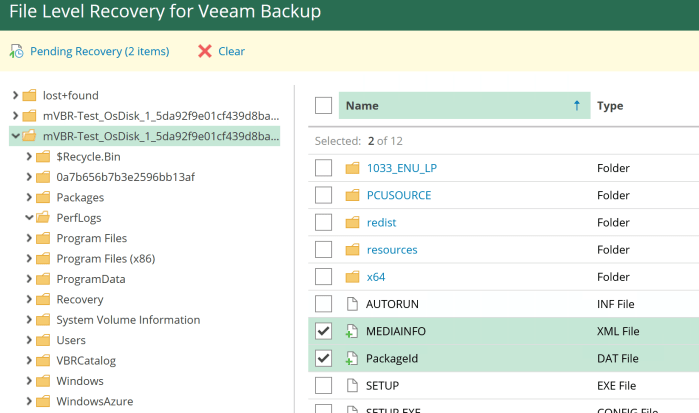Viewport: 699px width, 413px height.
Task: Click the AUTORUN file icon
Action: point(352,304)
